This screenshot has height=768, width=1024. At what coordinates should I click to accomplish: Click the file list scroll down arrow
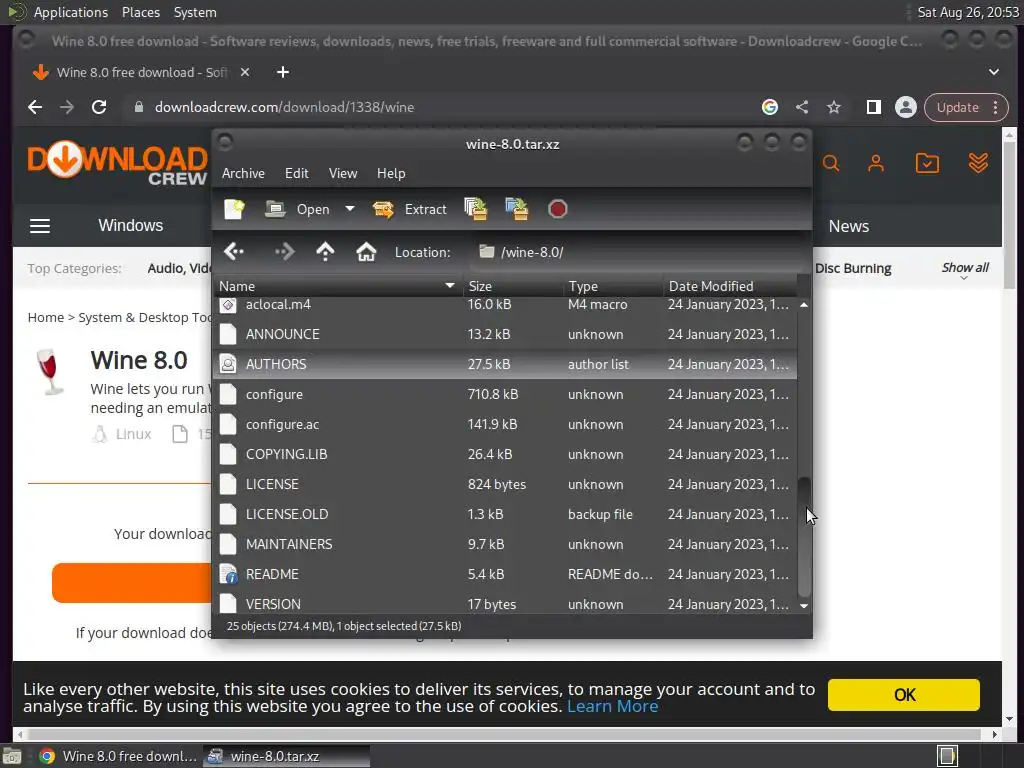tap(804, 606)
